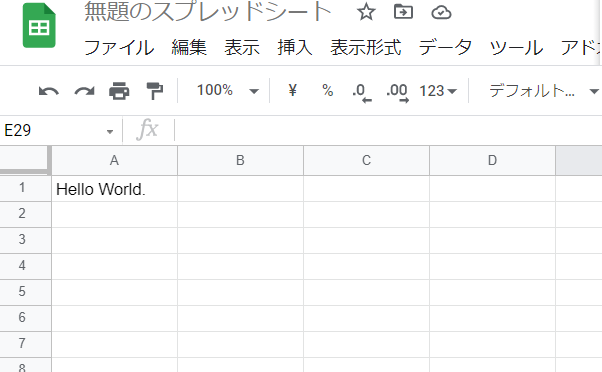The image size is (602, 372).
Task: Open the 123 number format dropdown
Action: pos(438,91)
